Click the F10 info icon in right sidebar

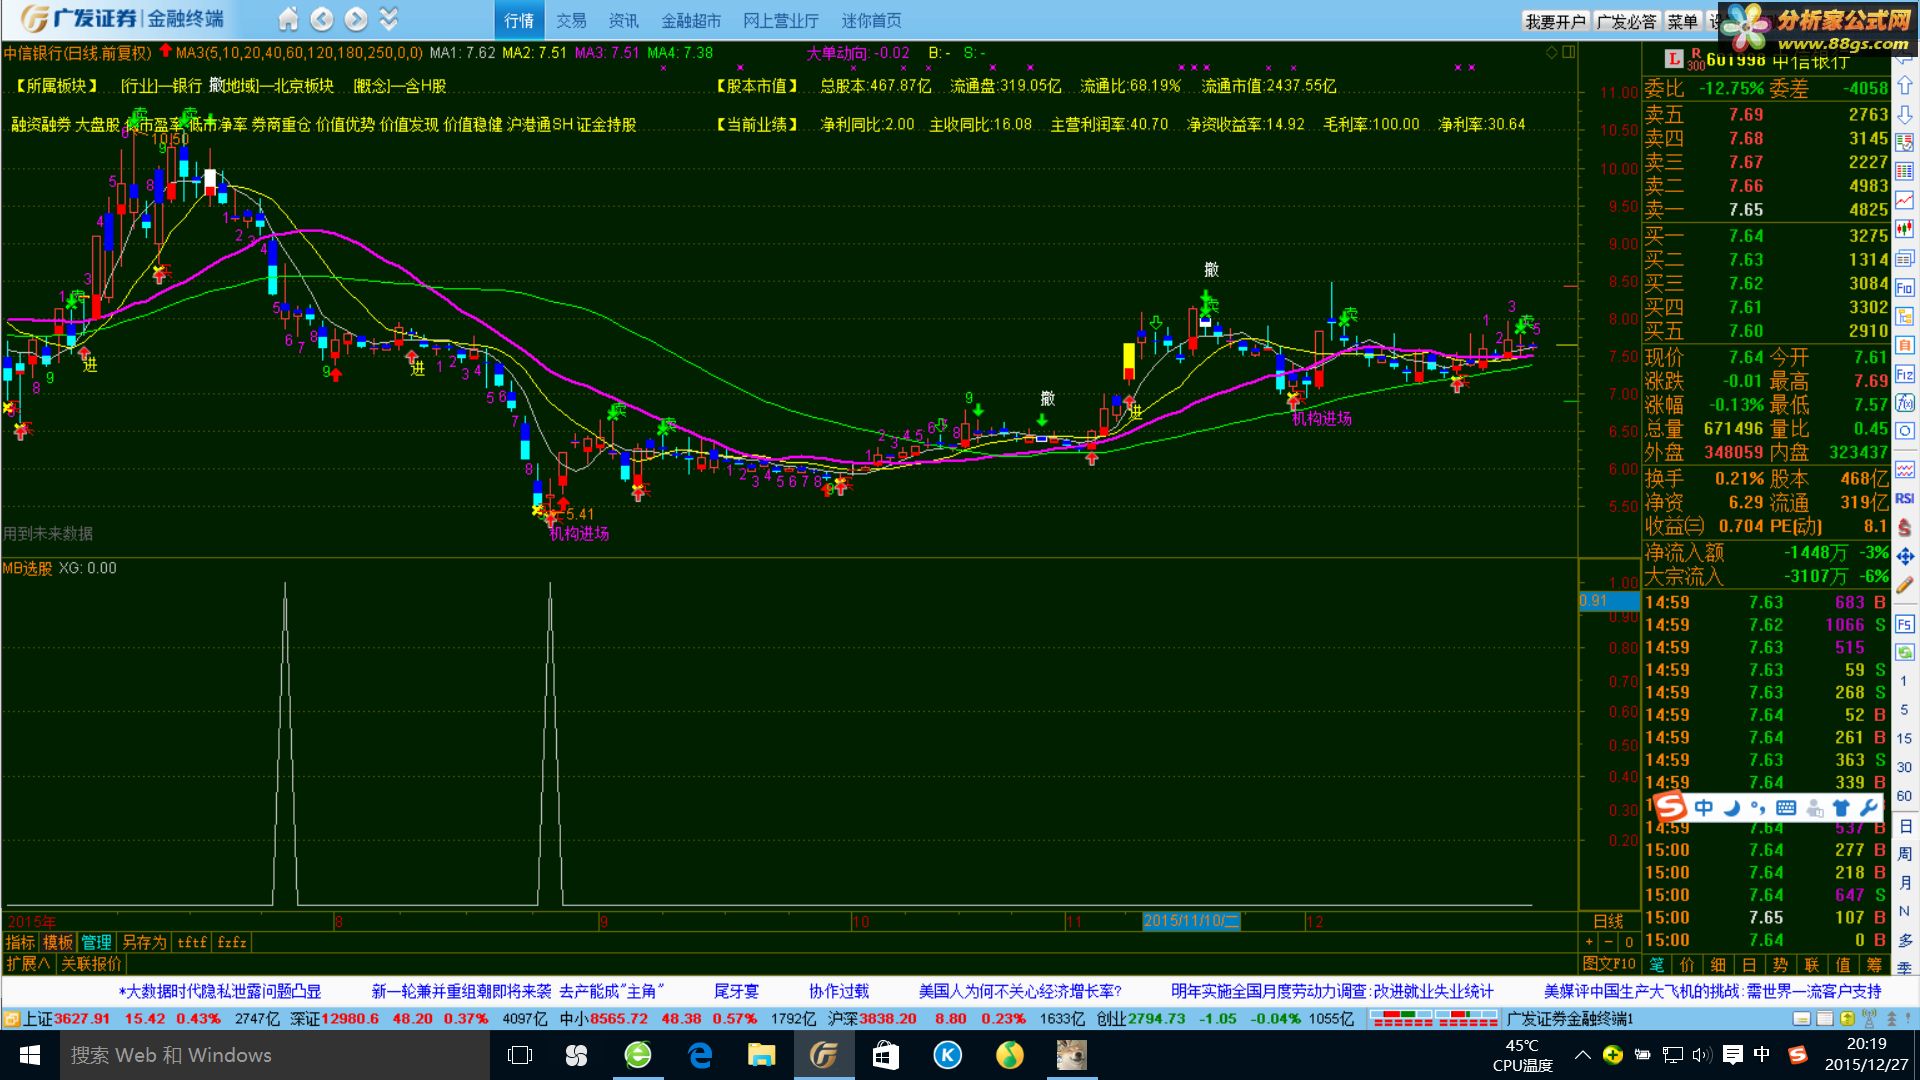[1905, 288]
